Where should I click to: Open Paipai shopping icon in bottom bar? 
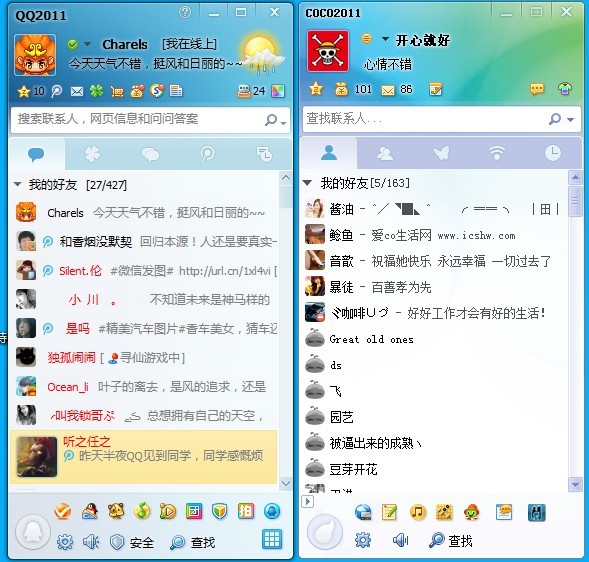pyautogui.click(x=246, y=511)
